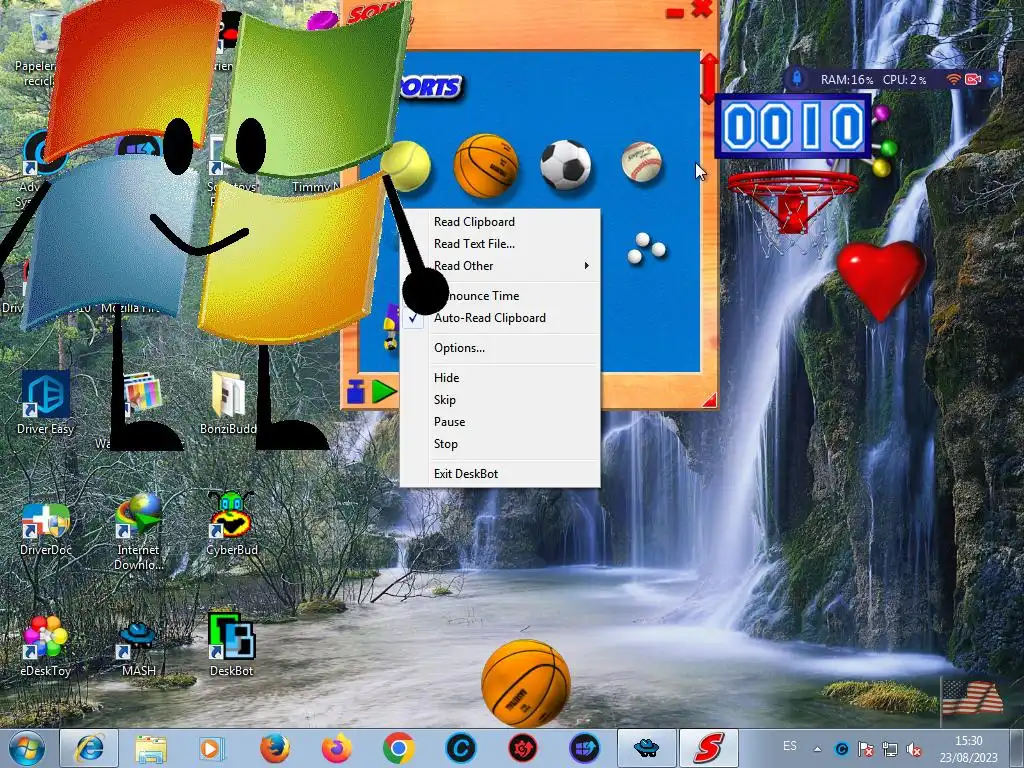Open the red gear Driver Booster taskbar icon
Screen dimensions: 1024x768
522,748
